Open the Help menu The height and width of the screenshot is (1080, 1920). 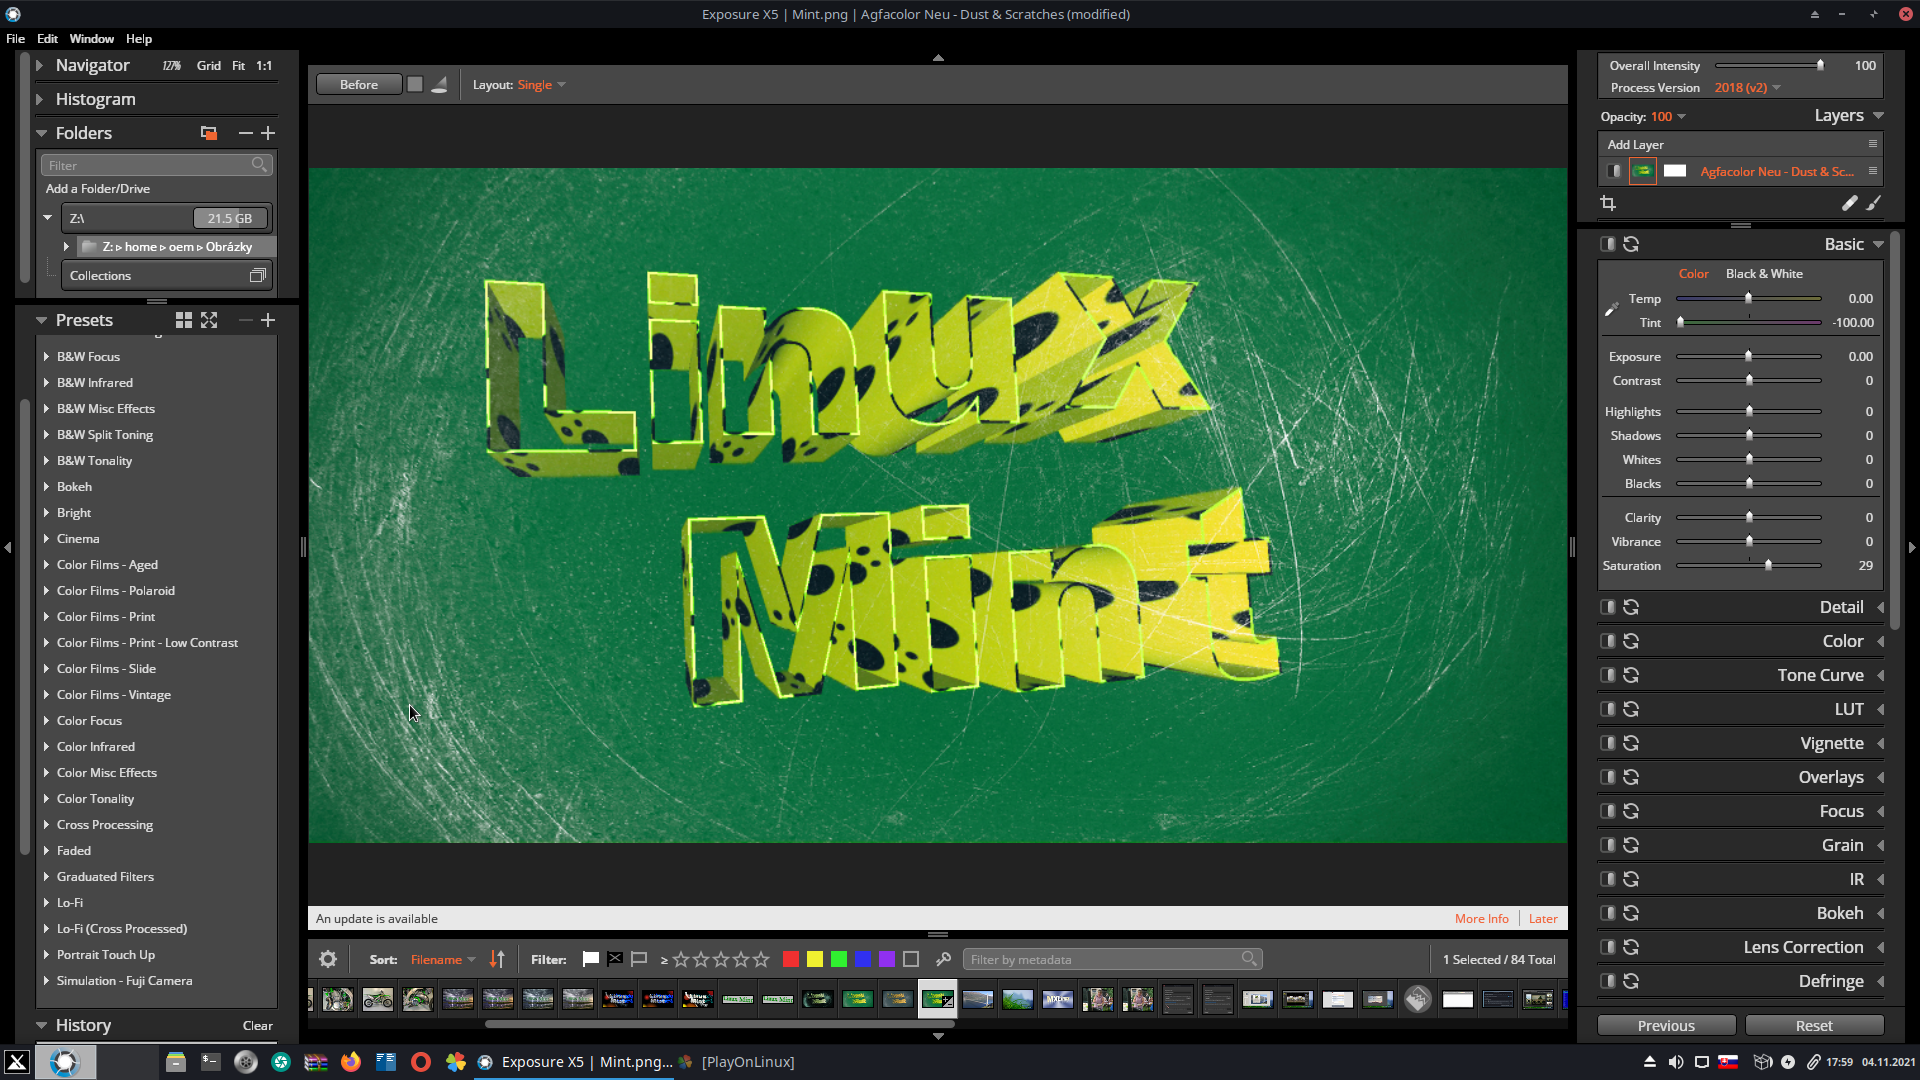[139, 39]
